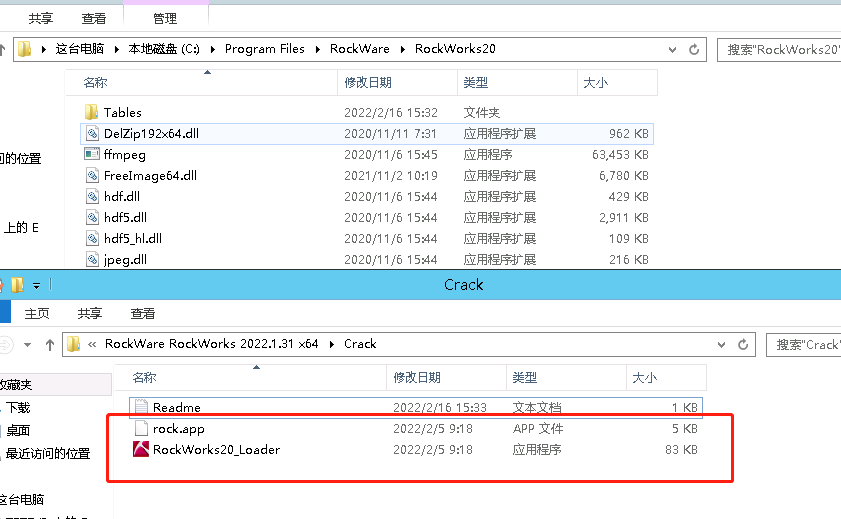Navigate to RockWare in breadcrumb

click(x=359, y=49)
